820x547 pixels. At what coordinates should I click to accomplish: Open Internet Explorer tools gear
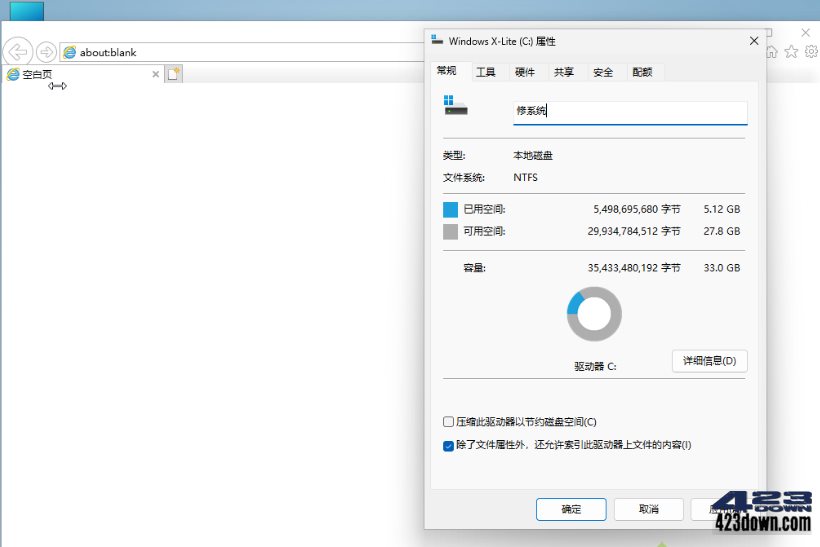pos(811,52)
